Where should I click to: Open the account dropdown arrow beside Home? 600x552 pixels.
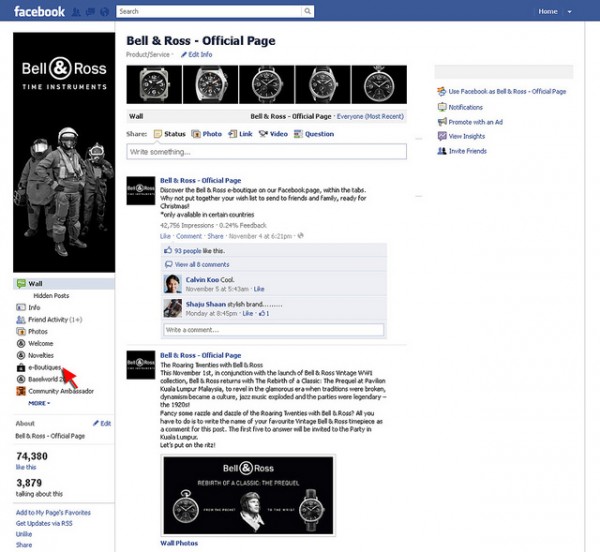tap(569, 12)
